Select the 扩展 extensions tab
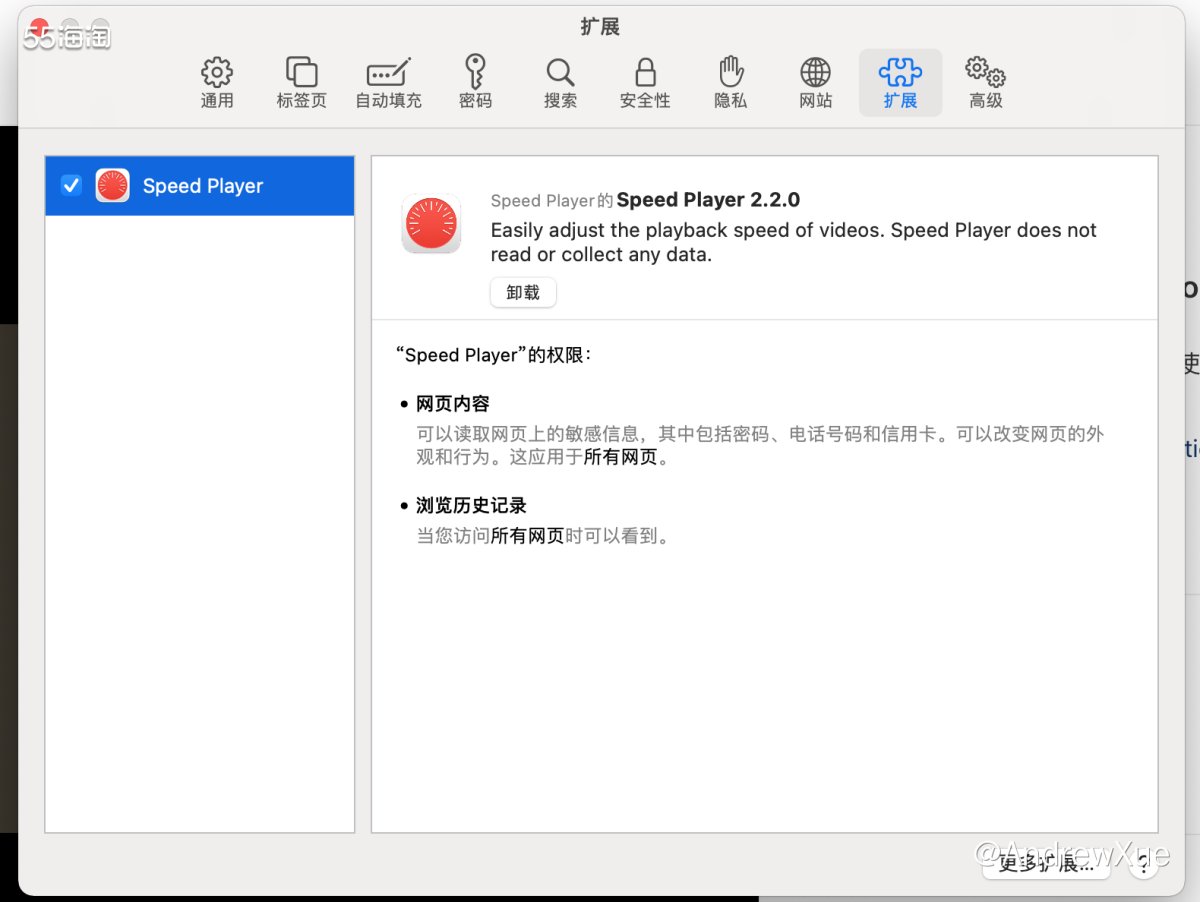Screen dimensions: 1200x902 tap(900, 83)
